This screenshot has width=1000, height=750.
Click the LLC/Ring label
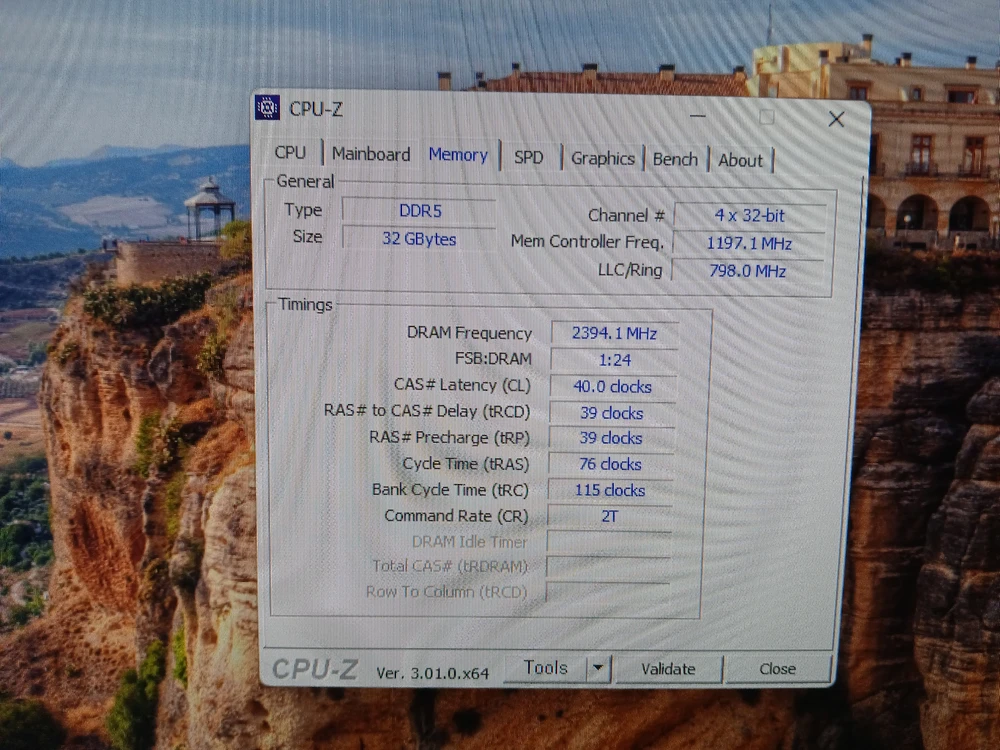point(630,270)
